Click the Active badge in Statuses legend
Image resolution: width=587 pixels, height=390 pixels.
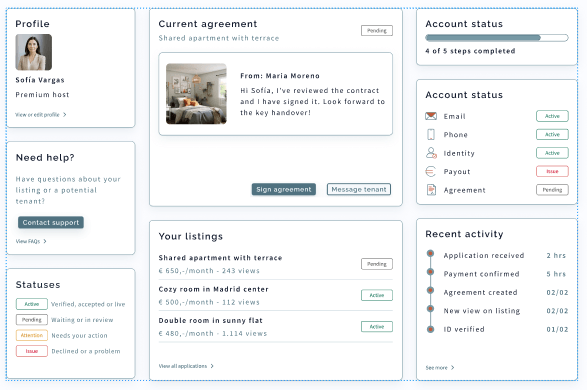(32, 304)
